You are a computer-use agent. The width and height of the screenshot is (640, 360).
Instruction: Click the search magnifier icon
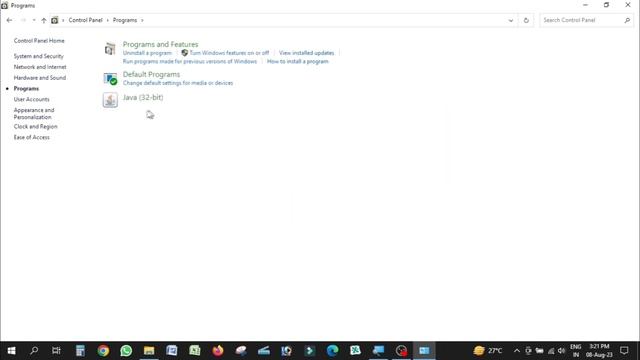click(627, 20)
